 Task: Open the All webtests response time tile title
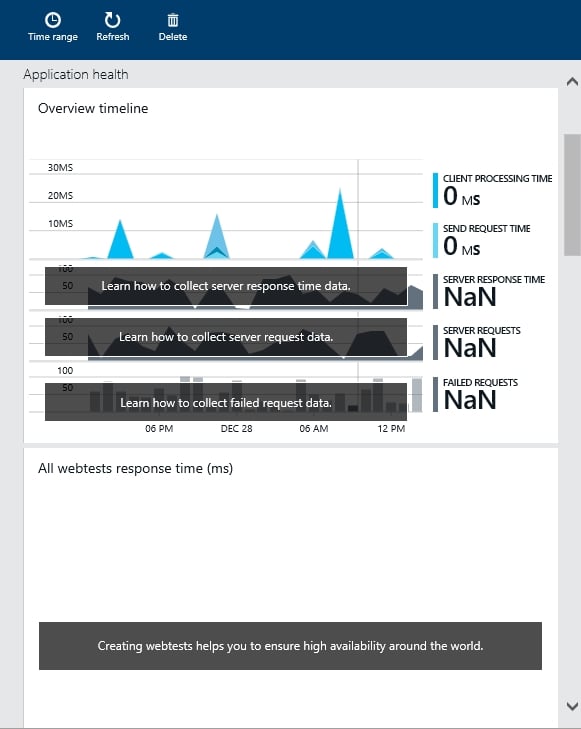click(135, 468)
